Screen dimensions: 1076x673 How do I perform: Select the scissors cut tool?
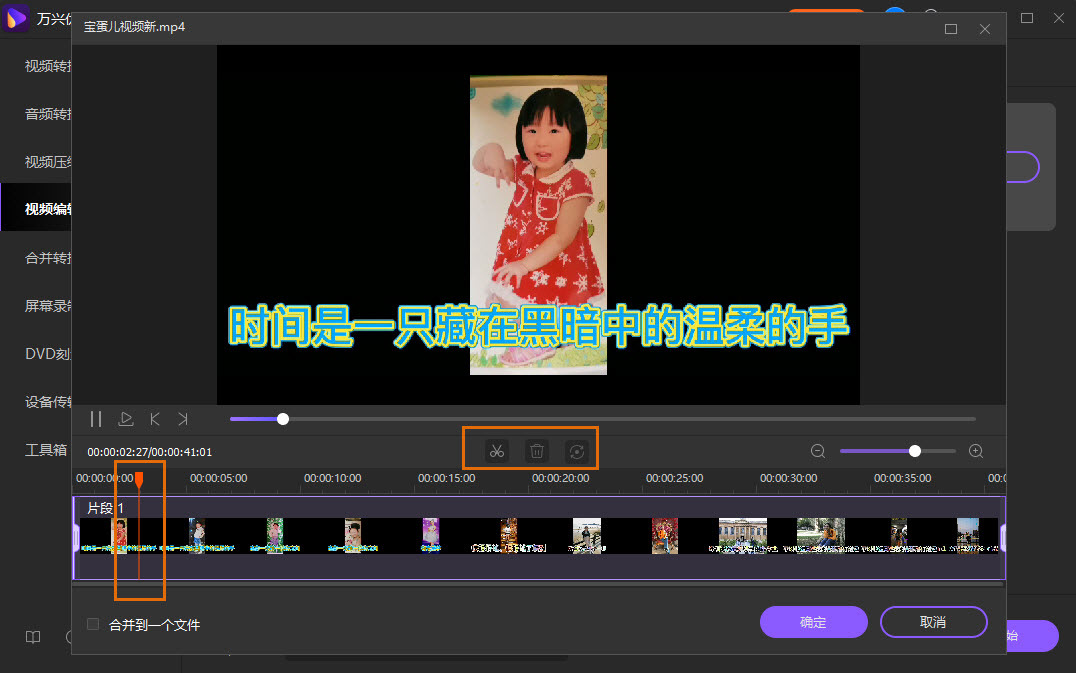pyautogui.click(x=496, y=451)
